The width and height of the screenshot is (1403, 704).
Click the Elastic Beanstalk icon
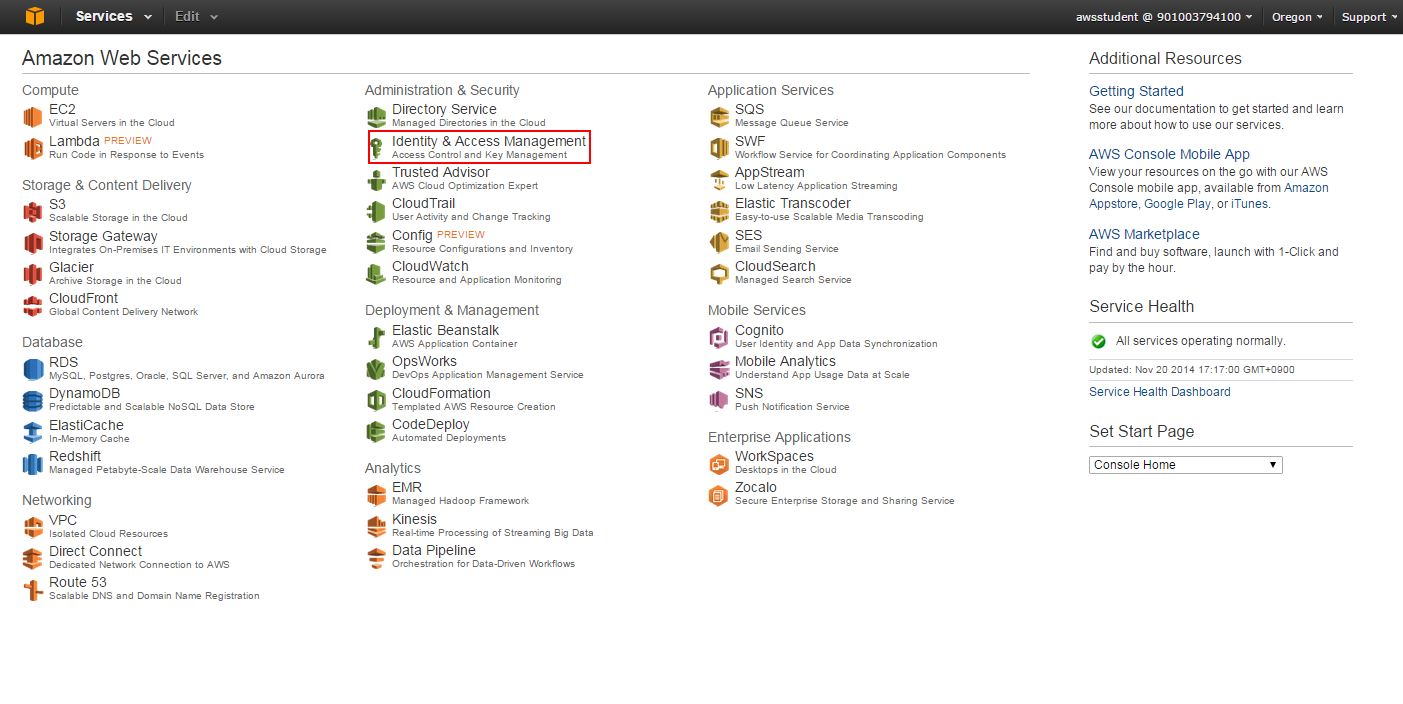coord(376,337)
